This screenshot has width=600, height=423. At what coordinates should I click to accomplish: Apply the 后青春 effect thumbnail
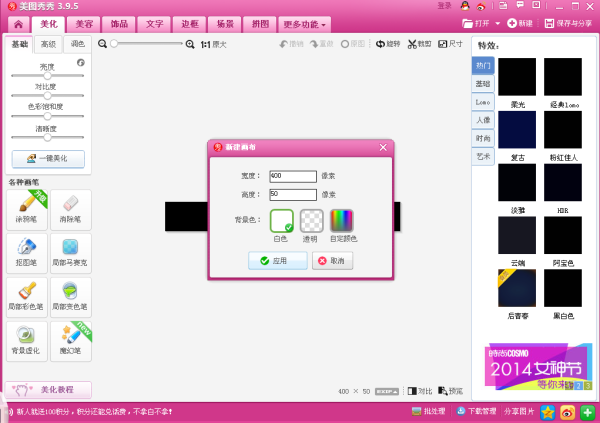(517, 288)
